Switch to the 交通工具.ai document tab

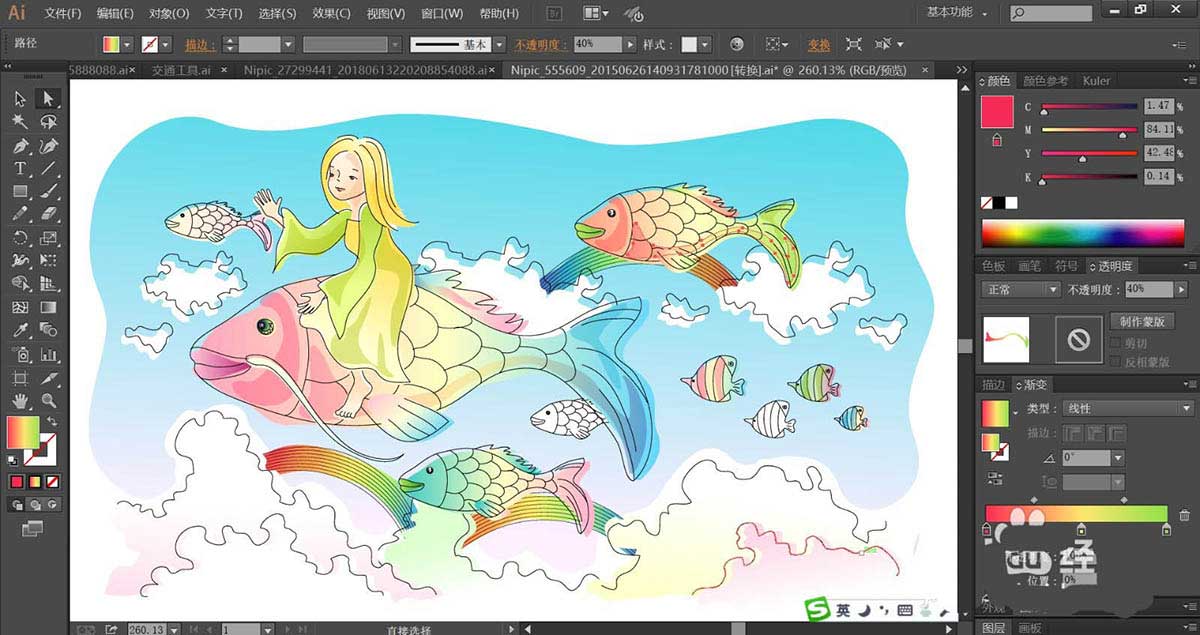(181, 70)
